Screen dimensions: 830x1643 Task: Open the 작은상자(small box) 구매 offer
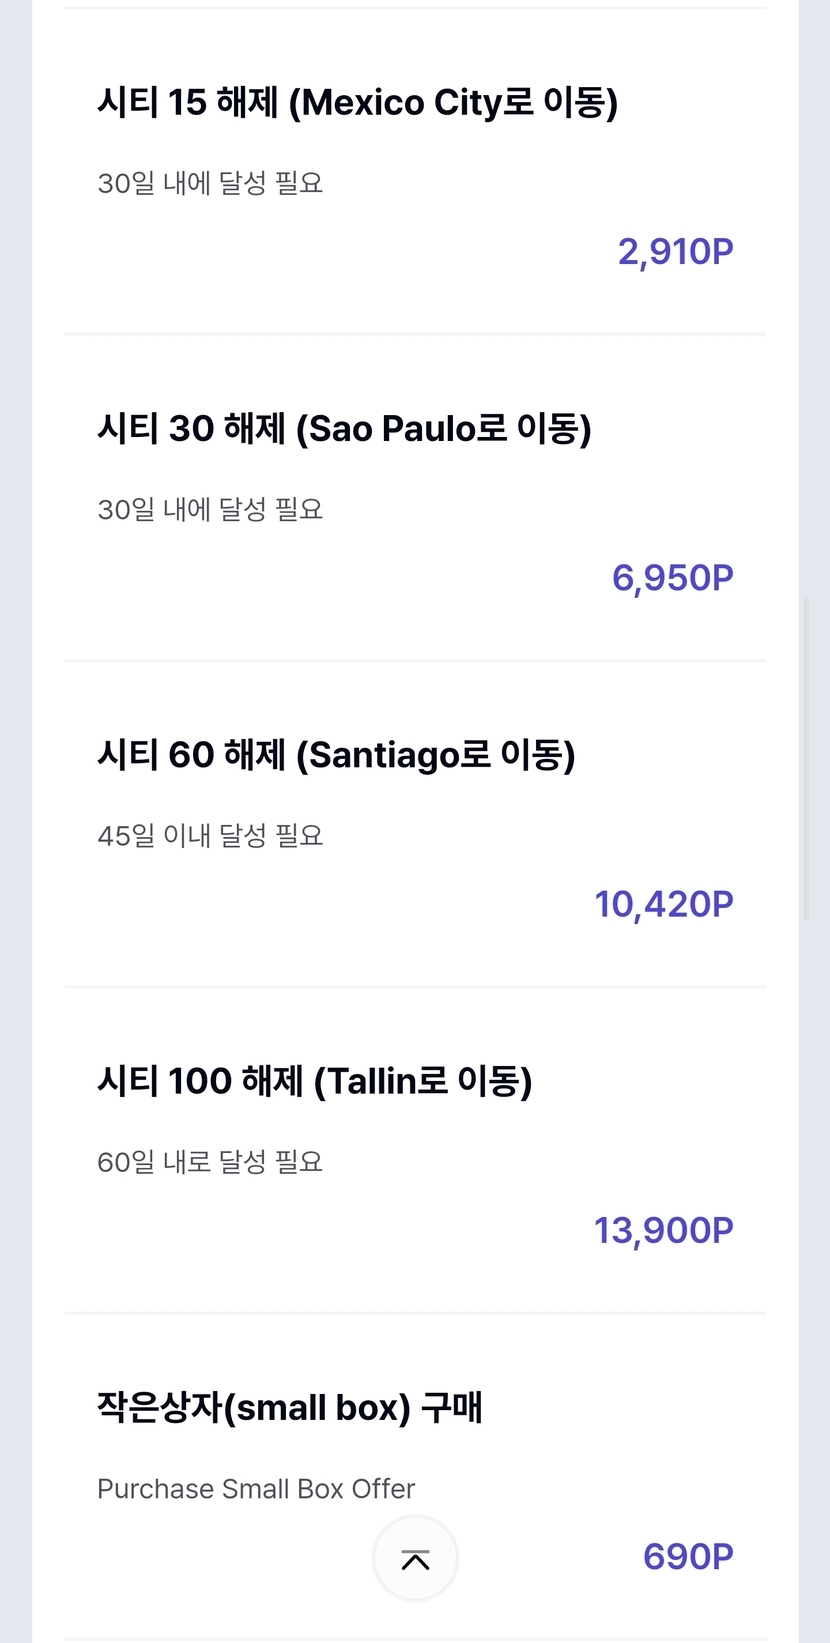click(x=289, y=1408)
